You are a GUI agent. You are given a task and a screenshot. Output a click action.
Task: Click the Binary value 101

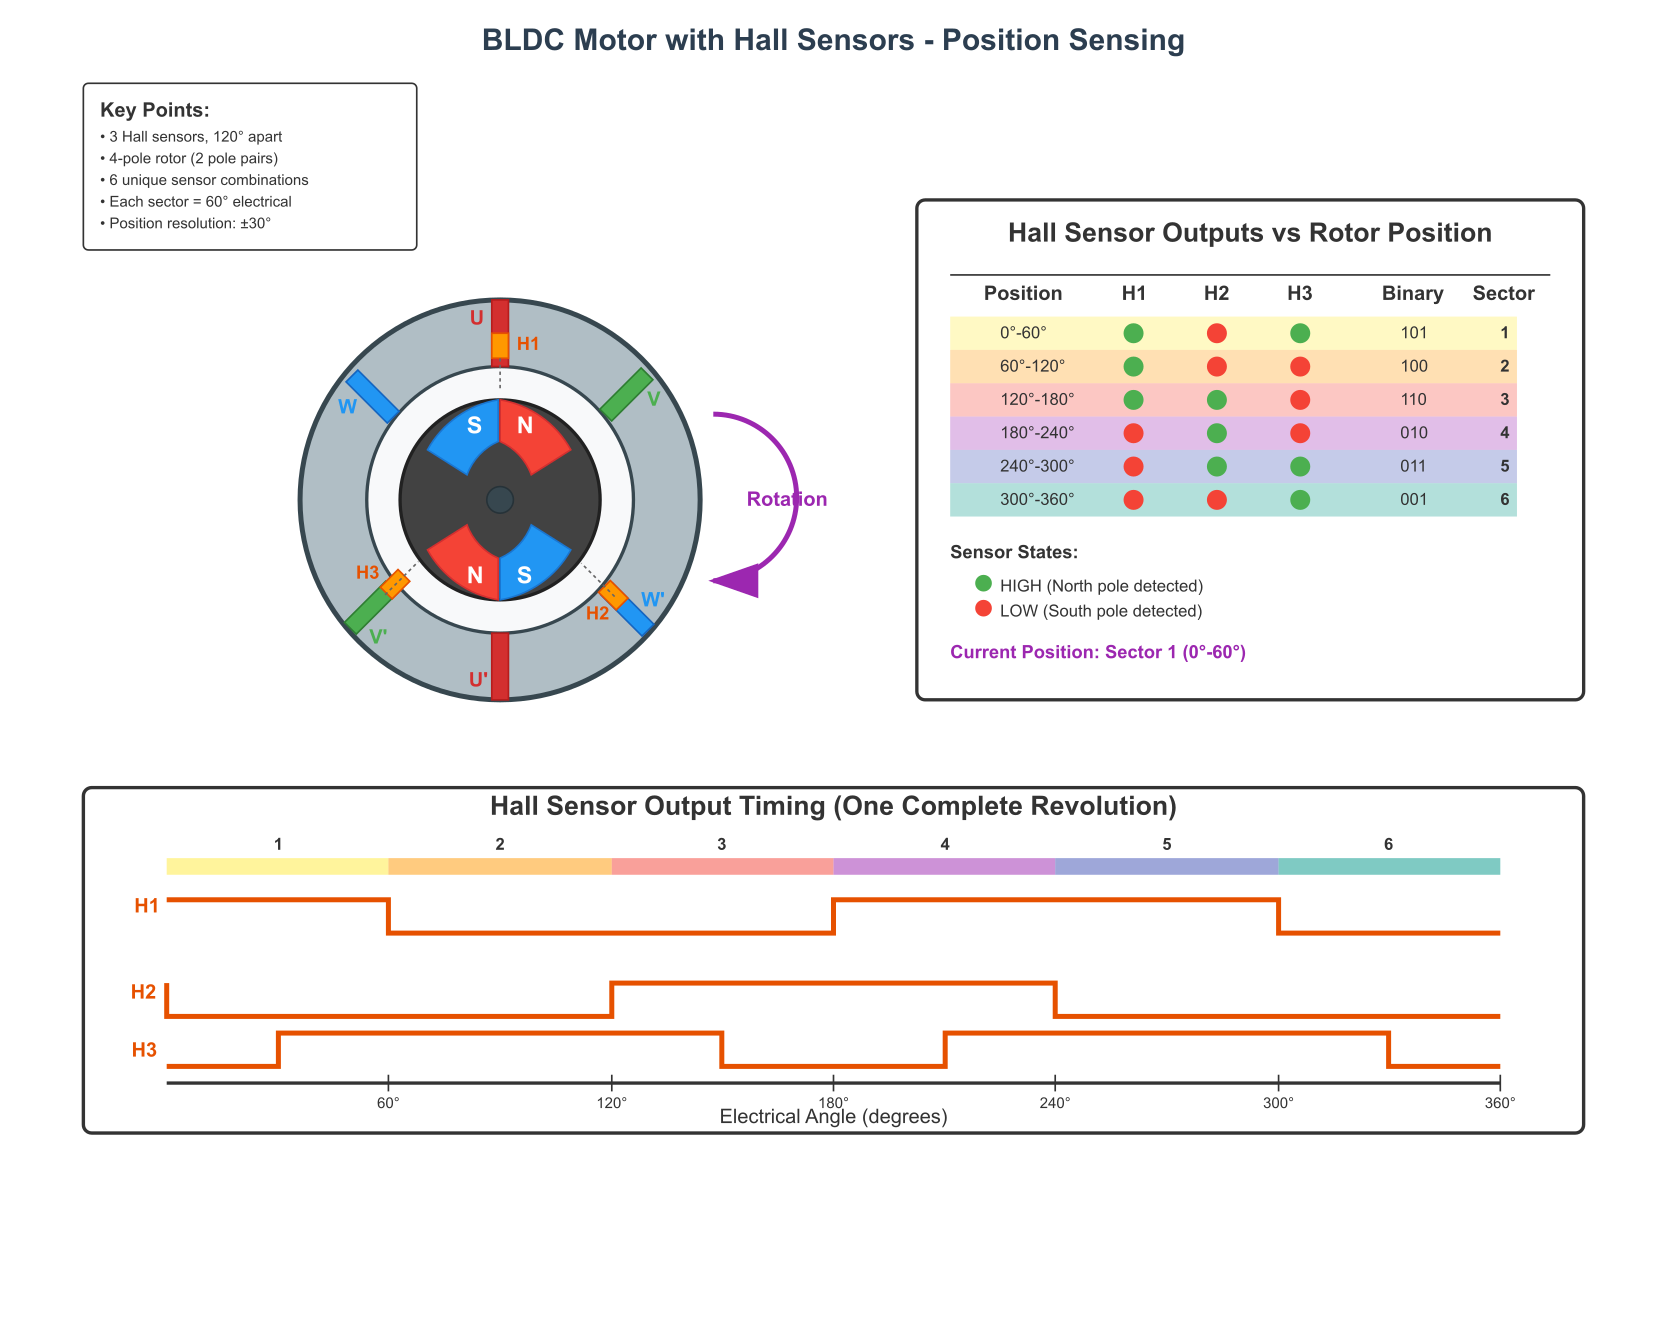coord(1414,333)
